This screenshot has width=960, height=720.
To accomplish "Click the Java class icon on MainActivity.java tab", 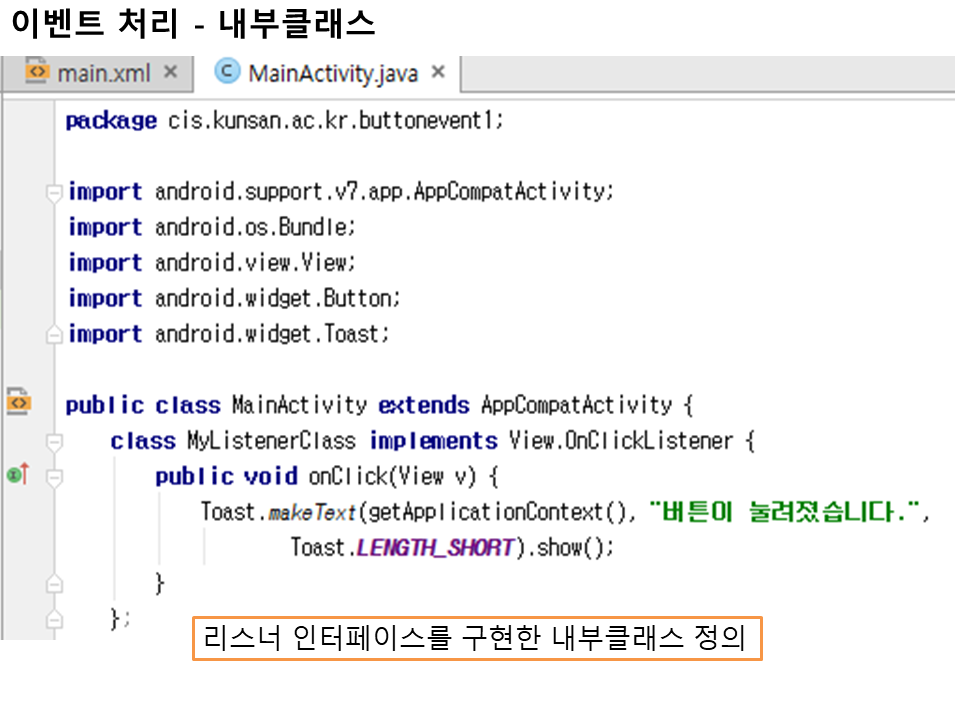I will [x=228, y=73].
